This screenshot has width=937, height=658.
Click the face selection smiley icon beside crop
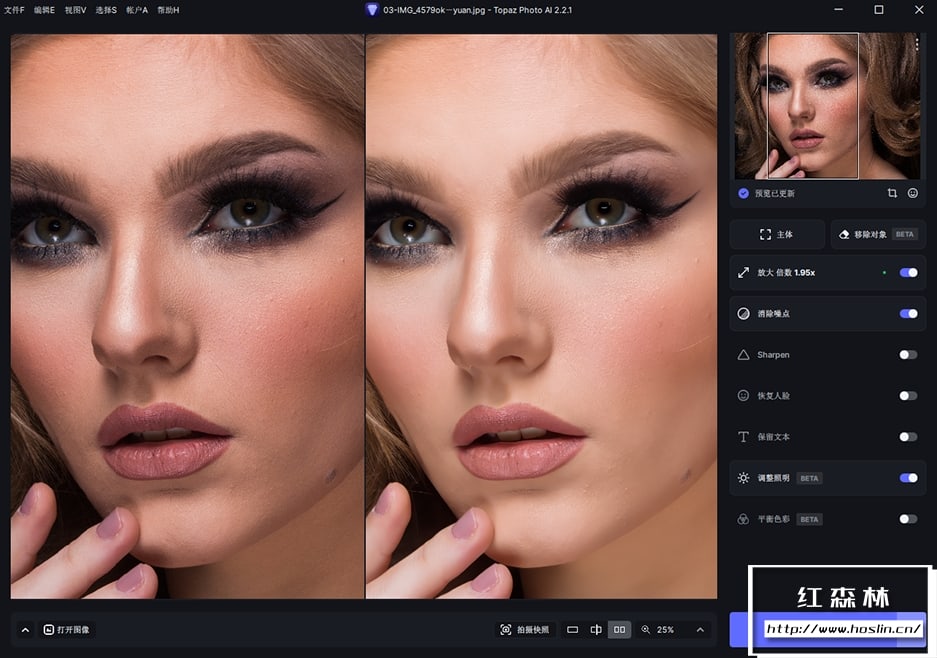[912, 193]
